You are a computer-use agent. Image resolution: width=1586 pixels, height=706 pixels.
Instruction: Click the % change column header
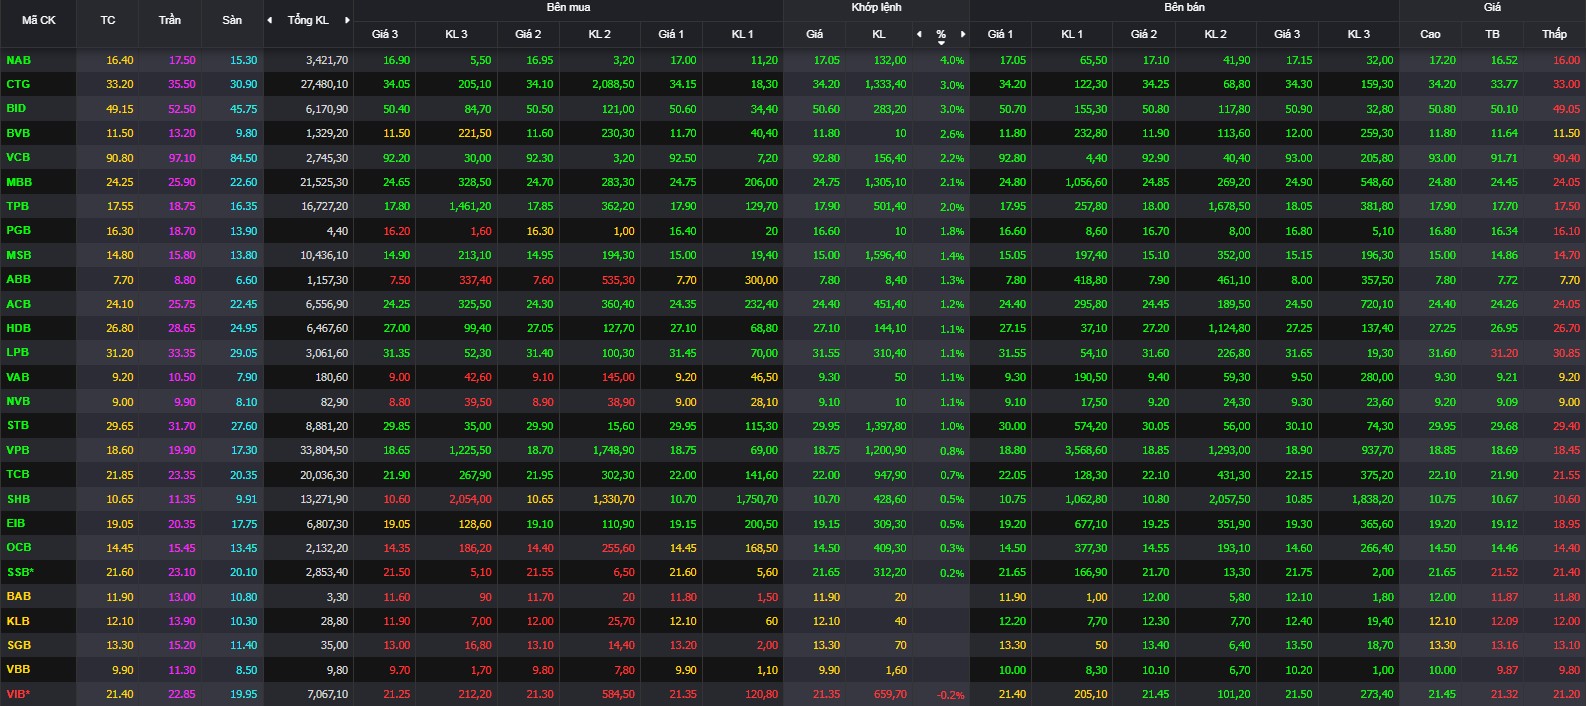pyautogui.click(x=941, y=34)
